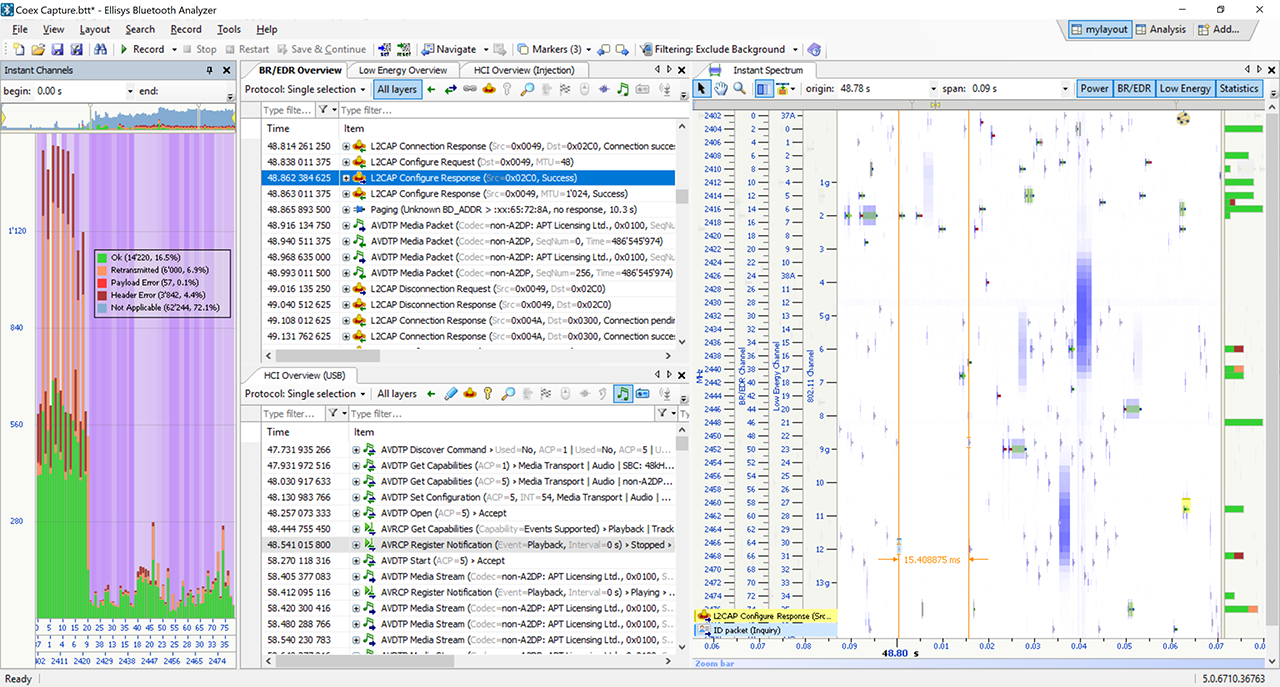Open the Markers (3) dropdown

[x=588, y=49]
